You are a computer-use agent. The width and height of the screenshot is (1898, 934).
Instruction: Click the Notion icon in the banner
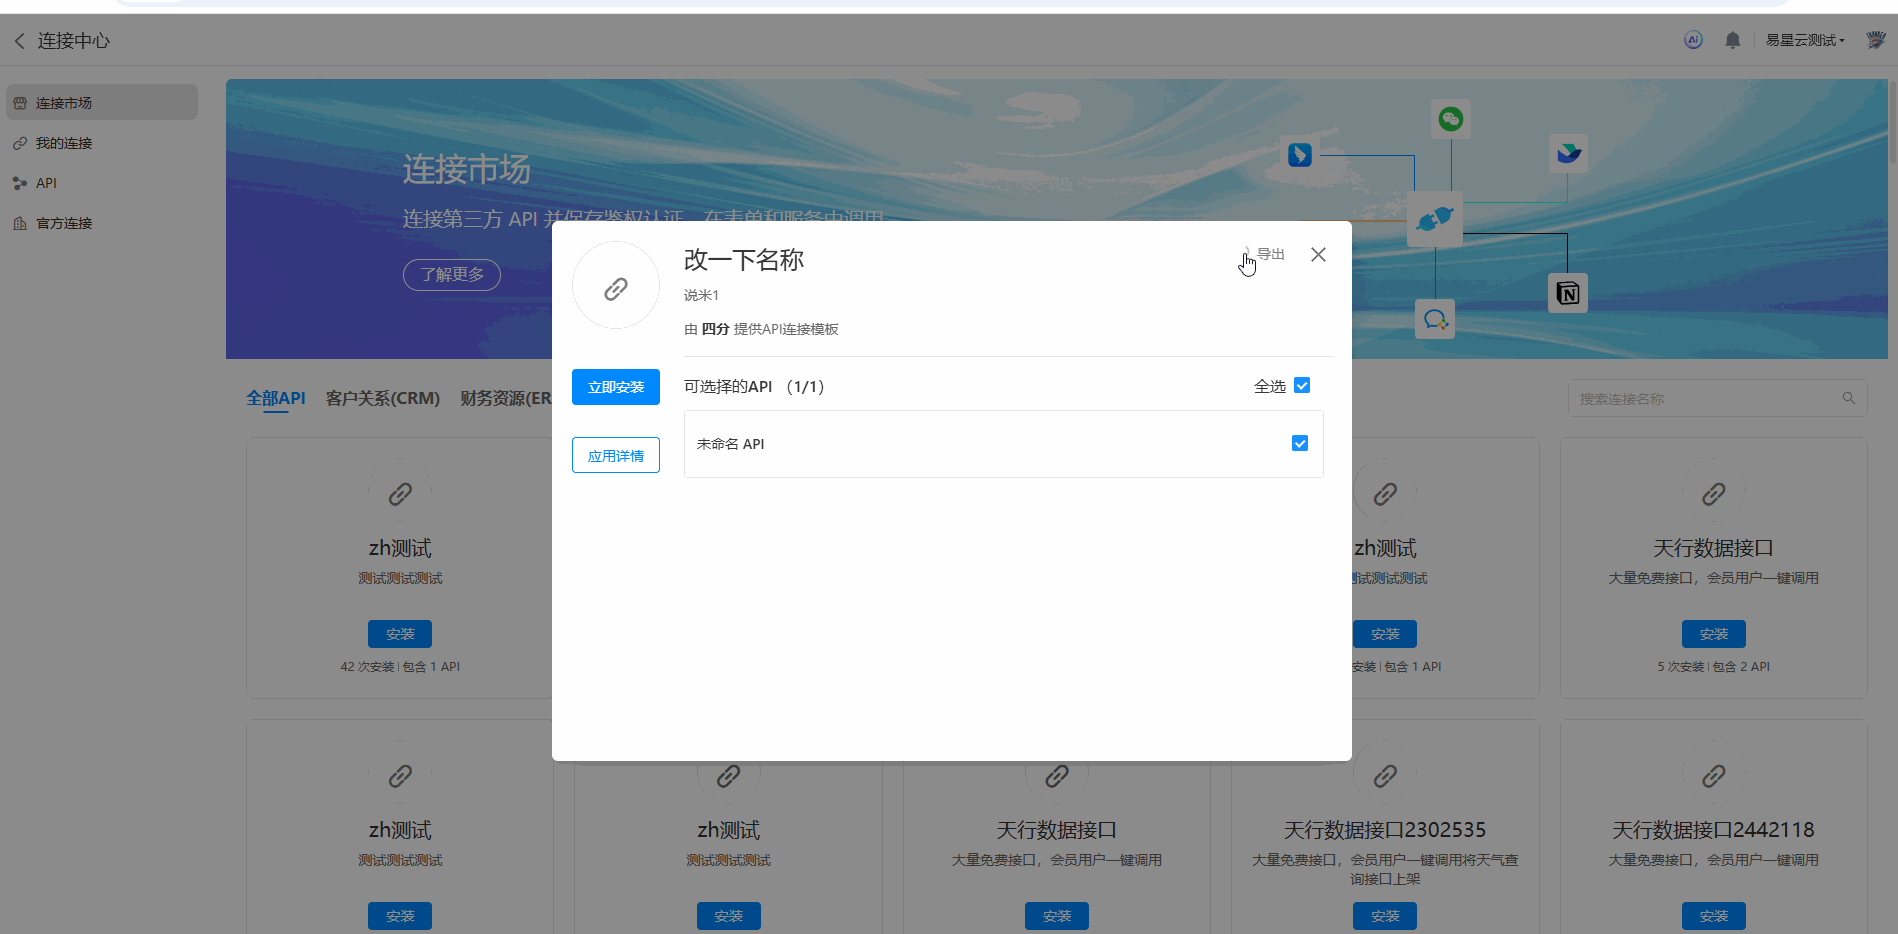click(1567, 293)
